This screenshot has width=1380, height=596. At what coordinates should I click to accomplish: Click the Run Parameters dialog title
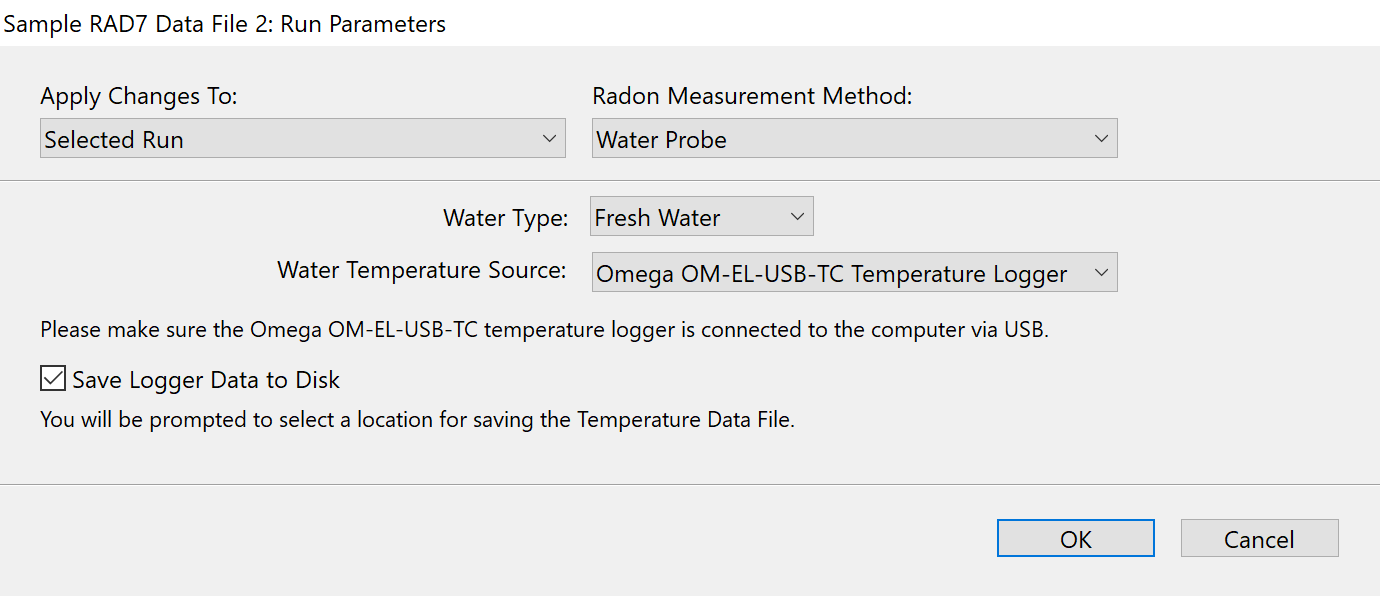[x=225, y=24]
